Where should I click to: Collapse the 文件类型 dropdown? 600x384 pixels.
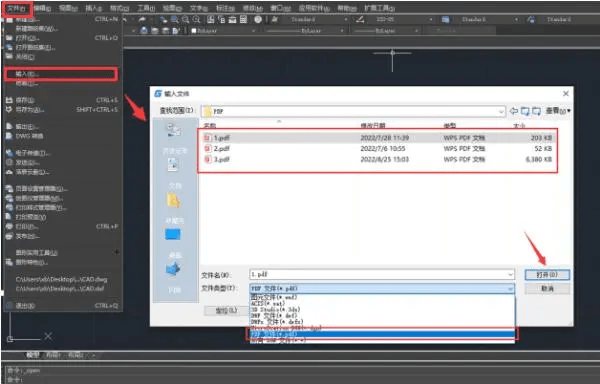point(510,289)
